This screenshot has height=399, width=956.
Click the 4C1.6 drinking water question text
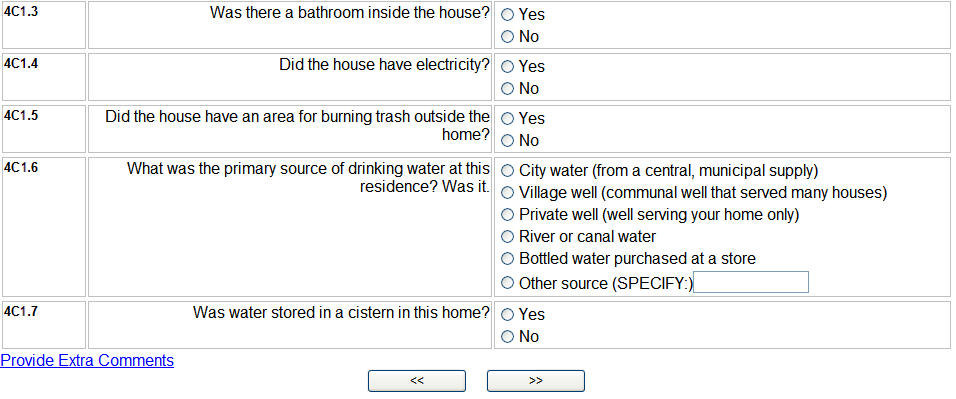click(x=308, y=178)
